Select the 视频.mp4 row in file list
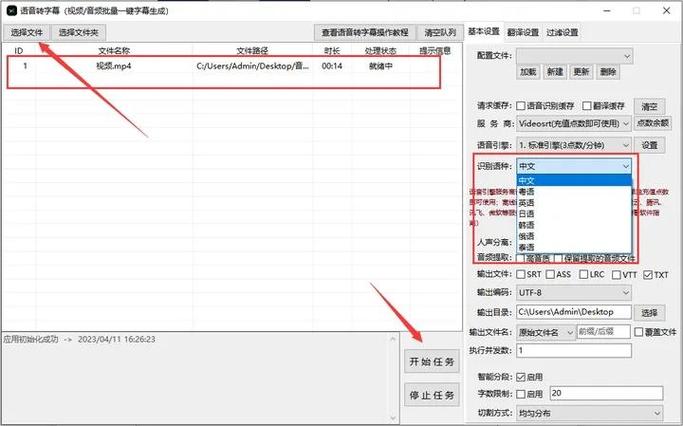This screenshot has height=426, width=683. point(223,66)
